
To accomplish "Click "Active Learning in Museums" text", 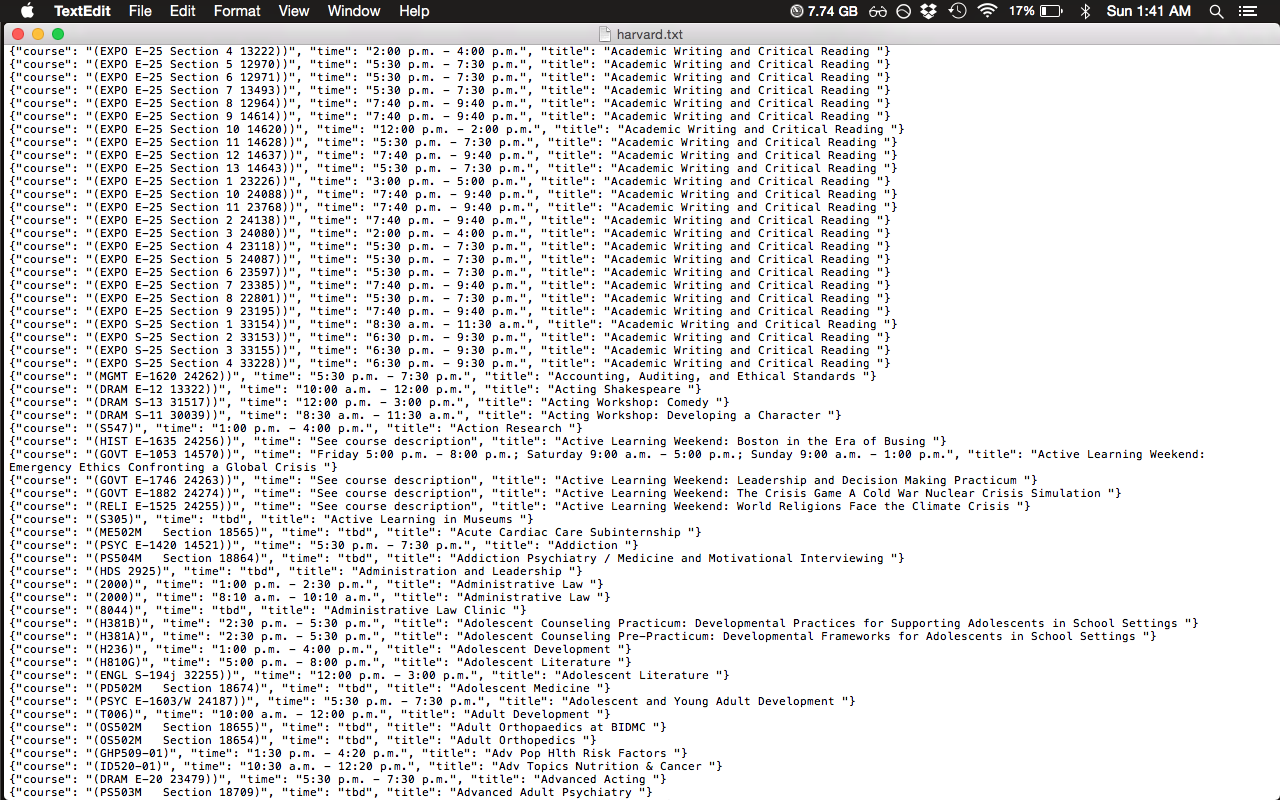I will pyautogui.click(x=420, y=519).
